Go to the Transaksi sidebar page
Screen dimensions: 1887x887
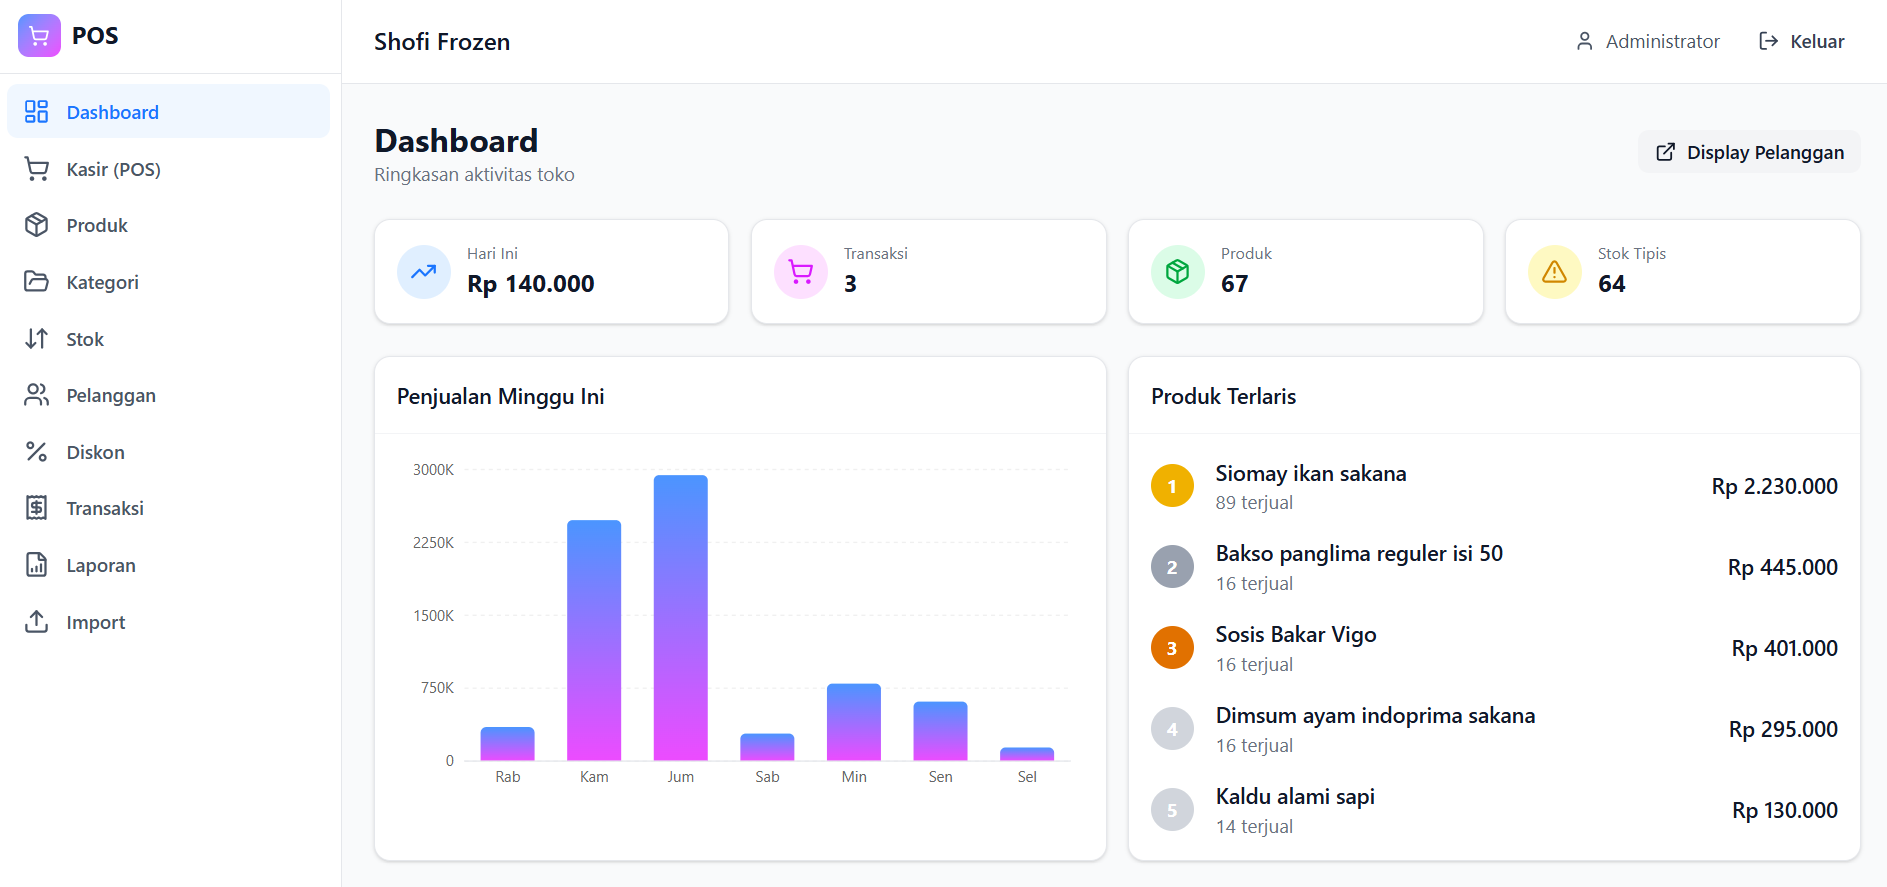pos(168,508)
